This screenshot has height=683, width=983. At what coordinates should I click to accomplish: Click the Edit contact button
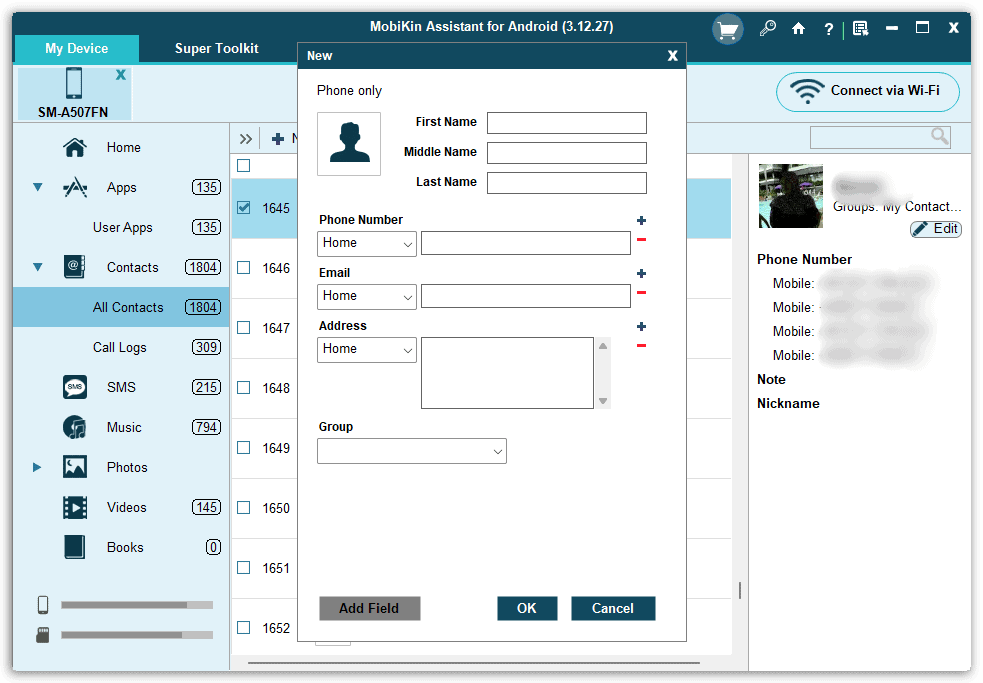coord(935,229)
